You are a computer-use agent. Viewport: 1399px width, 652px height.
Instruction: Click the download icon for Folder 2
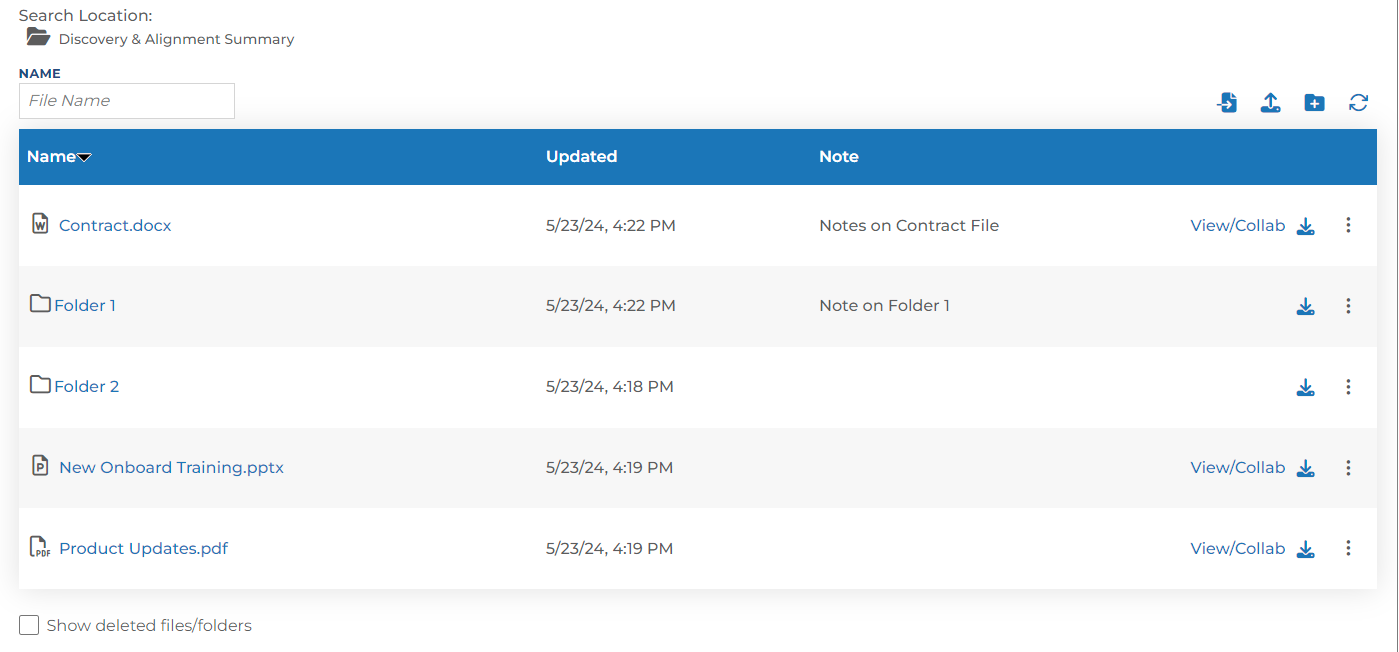[x=1305, y=387]
